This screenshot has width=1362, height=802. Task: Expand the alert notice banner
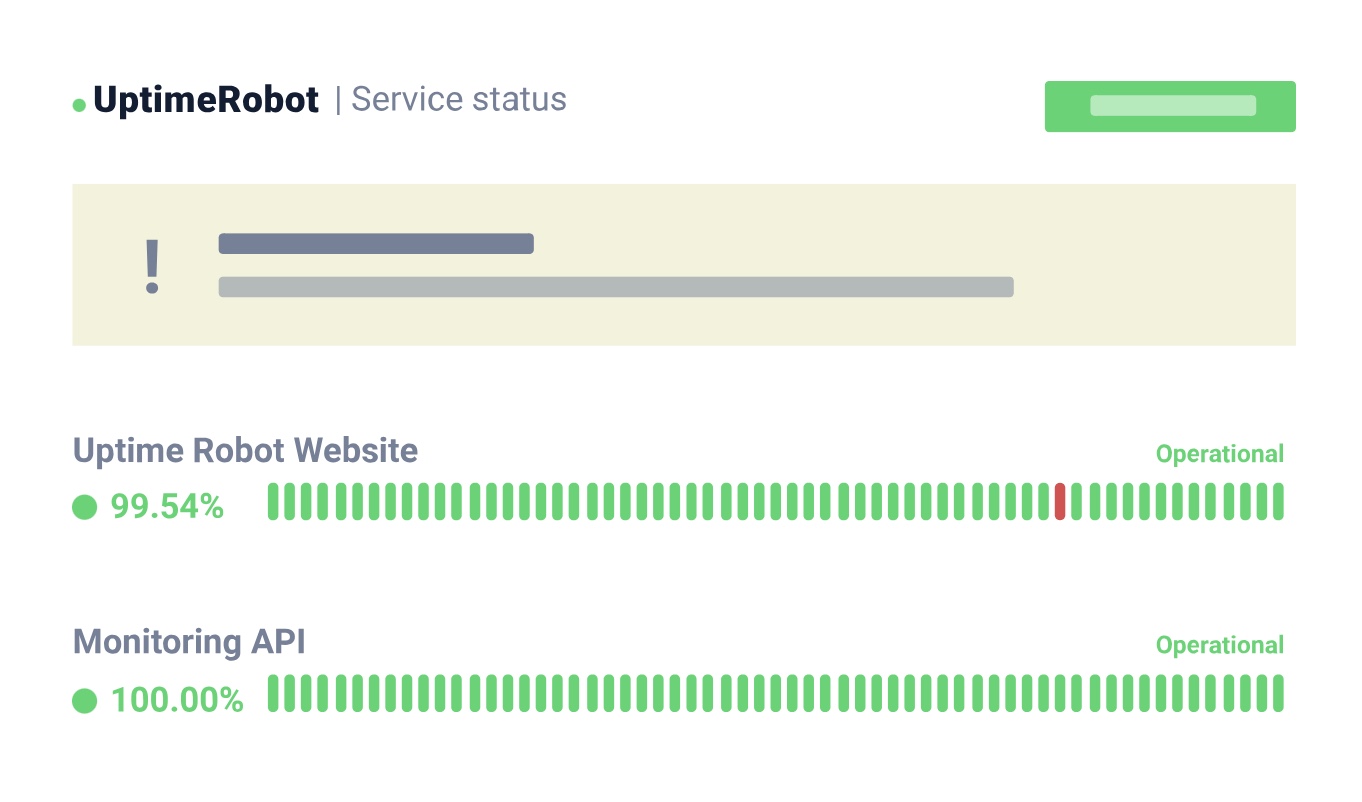684,264
